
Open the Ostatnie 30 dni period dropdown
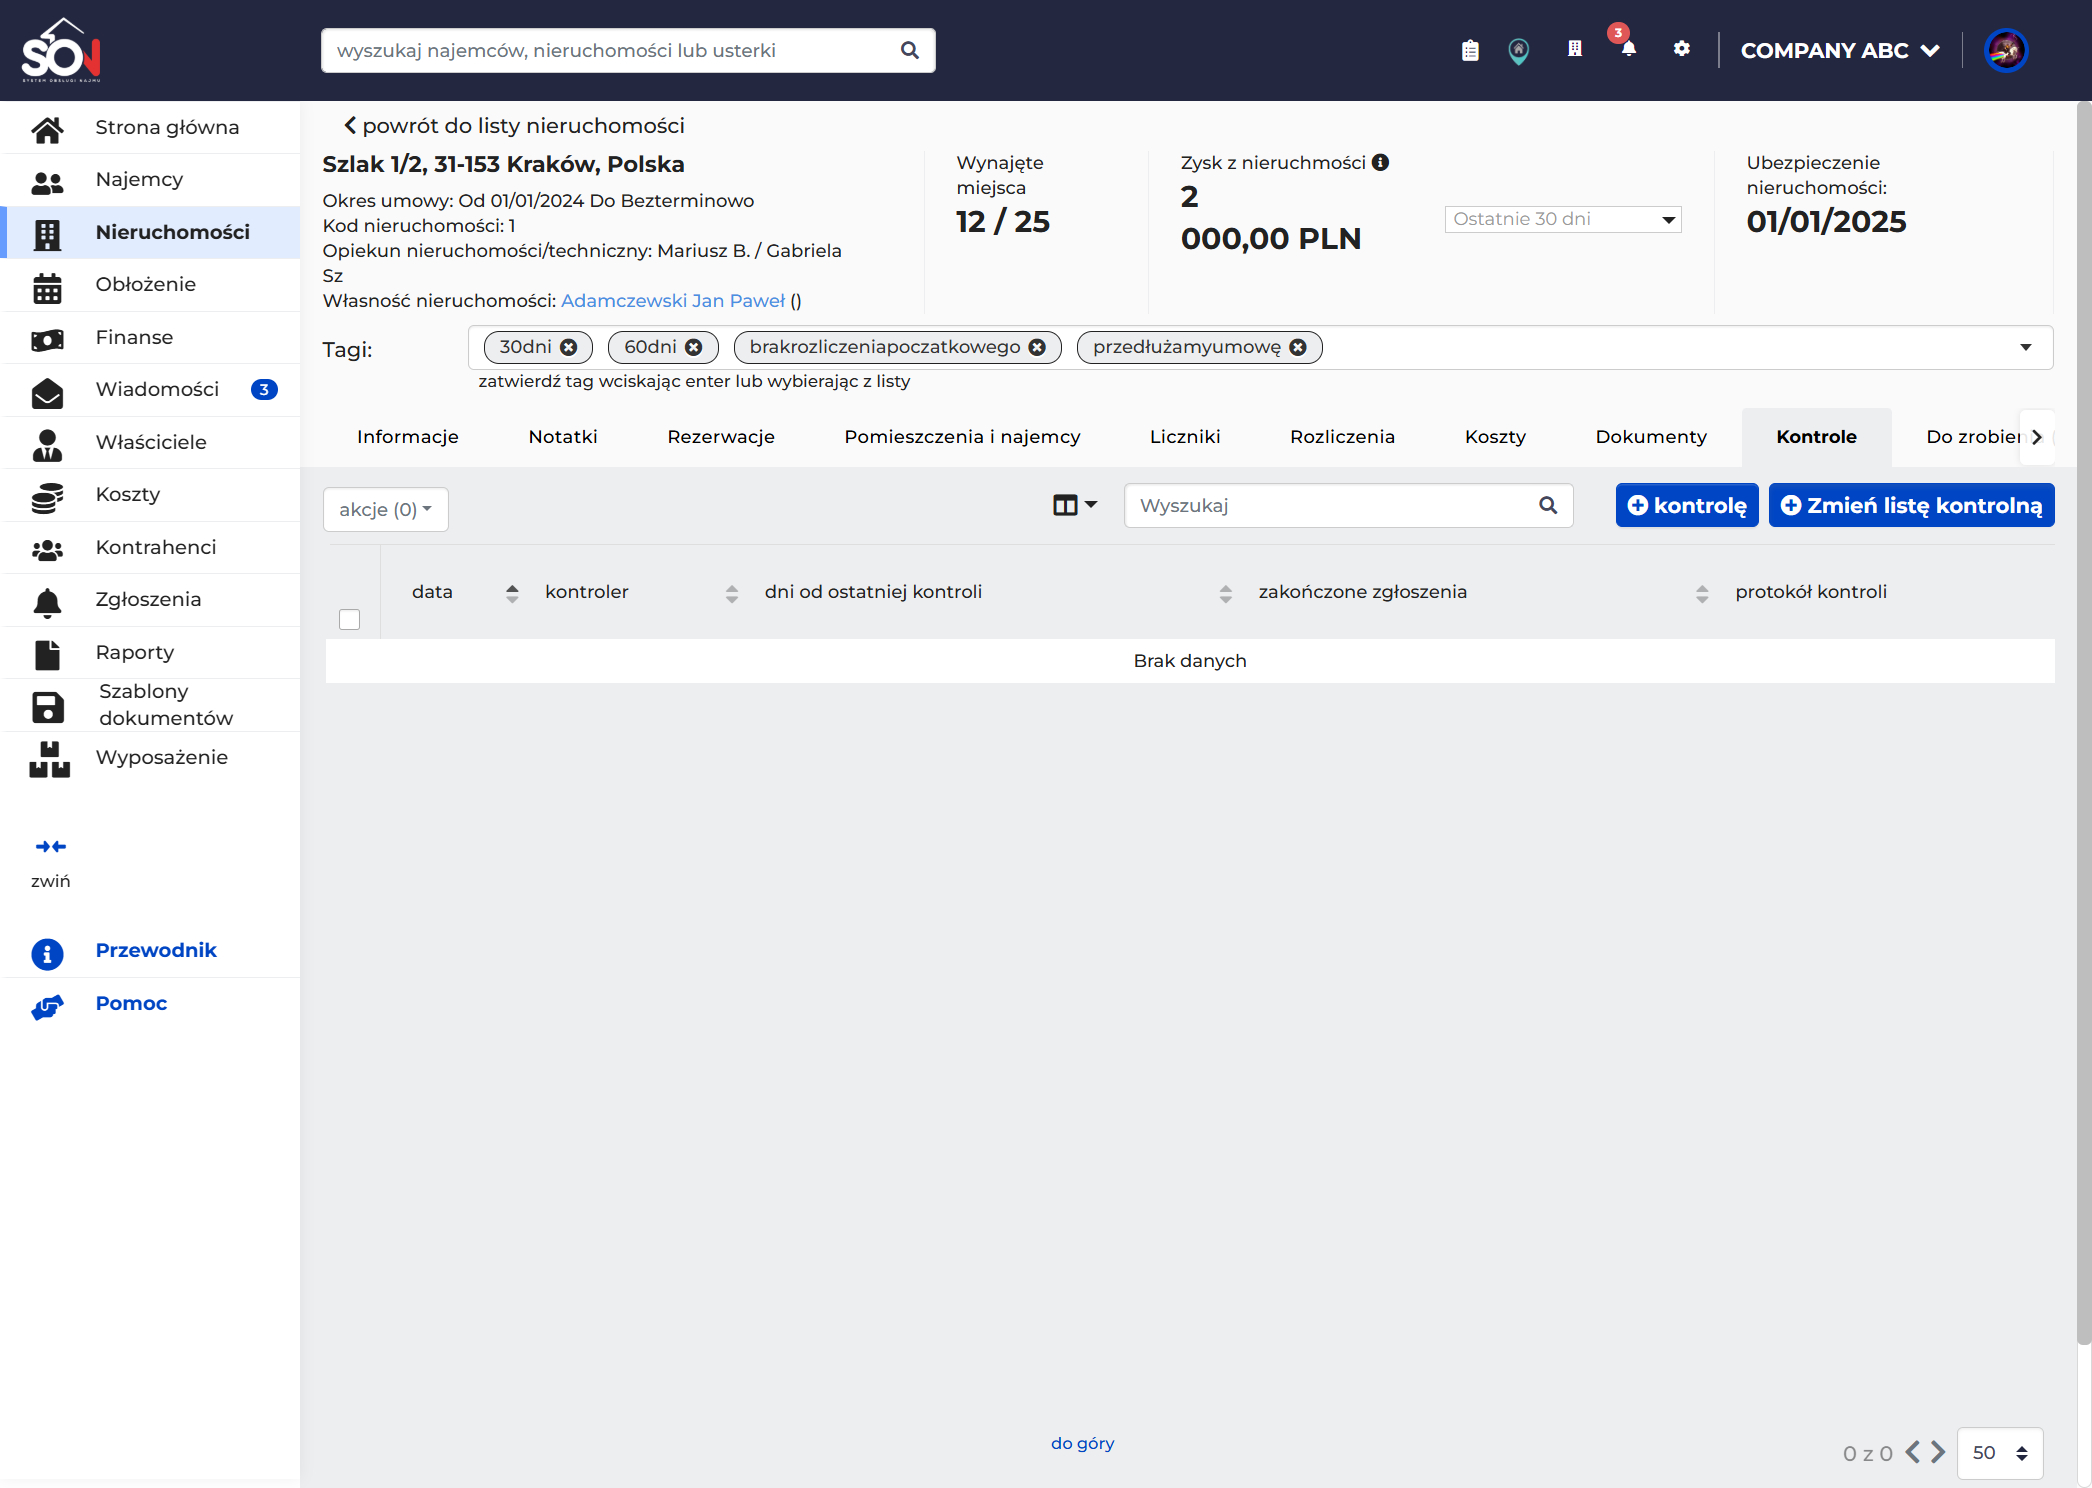point(1562,219)
